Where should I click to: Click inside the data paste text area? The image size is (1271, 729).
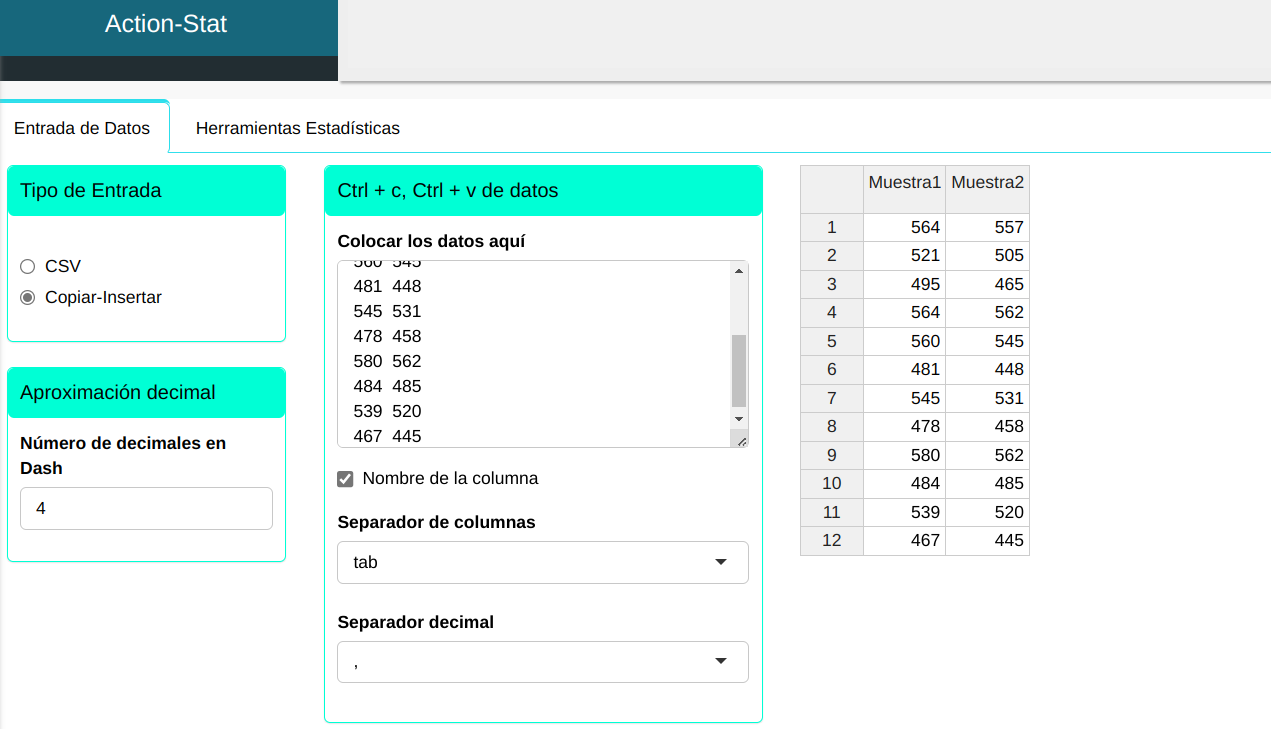530,350
